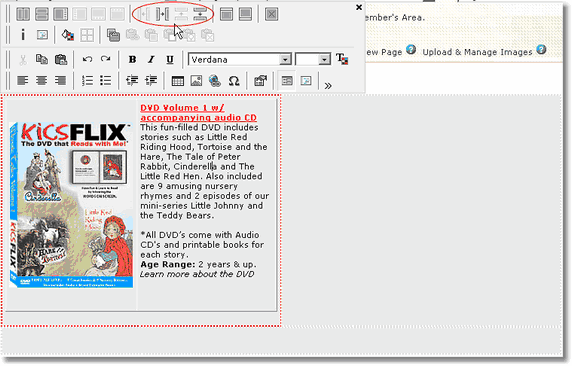
Task: Click the increase indent icon
Action: point(151,80)
